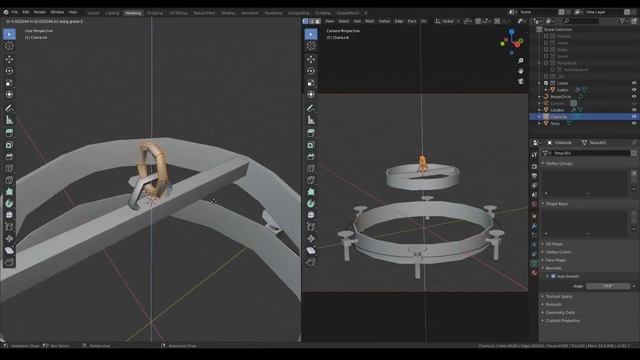This screenshot has width=640, height=360.
Task: Select the Box Select tool in Camera Perspective viewport
Action: pyautogui.click(x=311, y=34)
